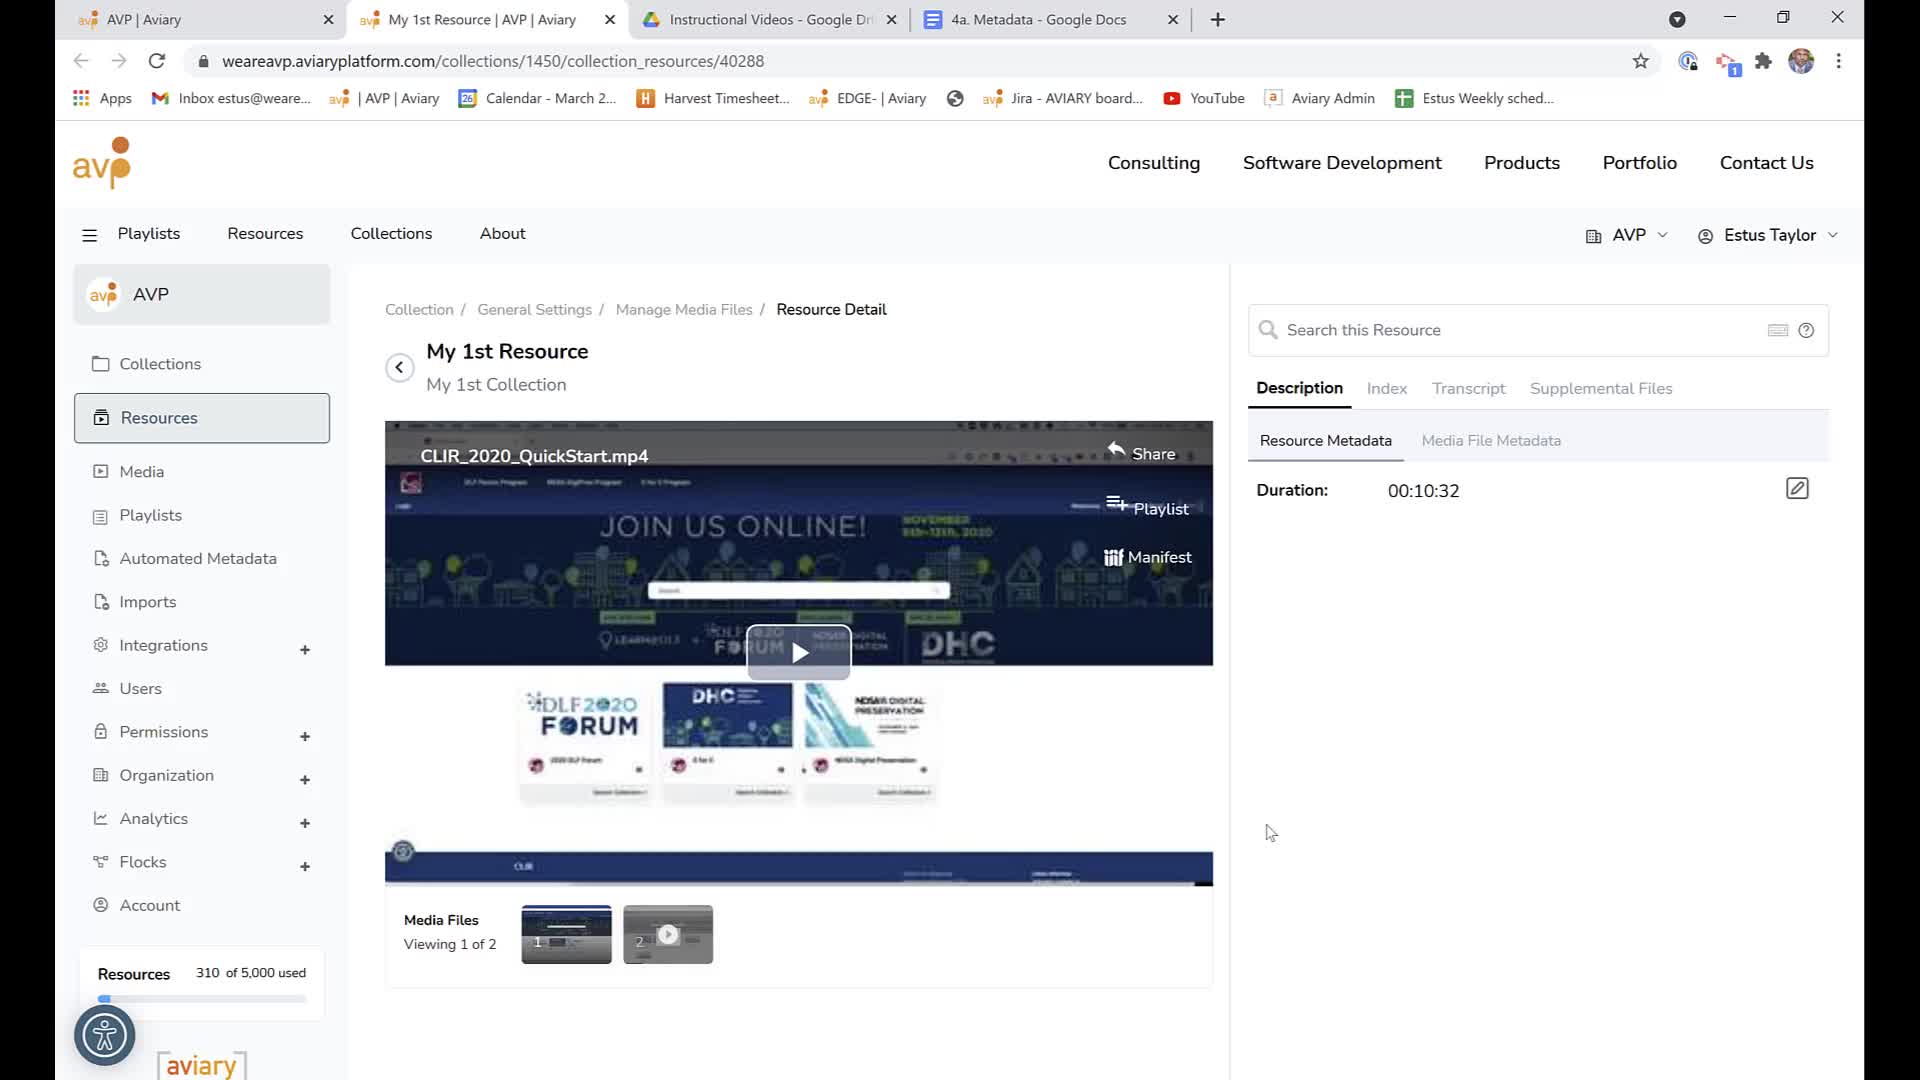The image size is (1920, 1080).
Task: Click the edit metadata pencil icon
Action: point(1797,489)
